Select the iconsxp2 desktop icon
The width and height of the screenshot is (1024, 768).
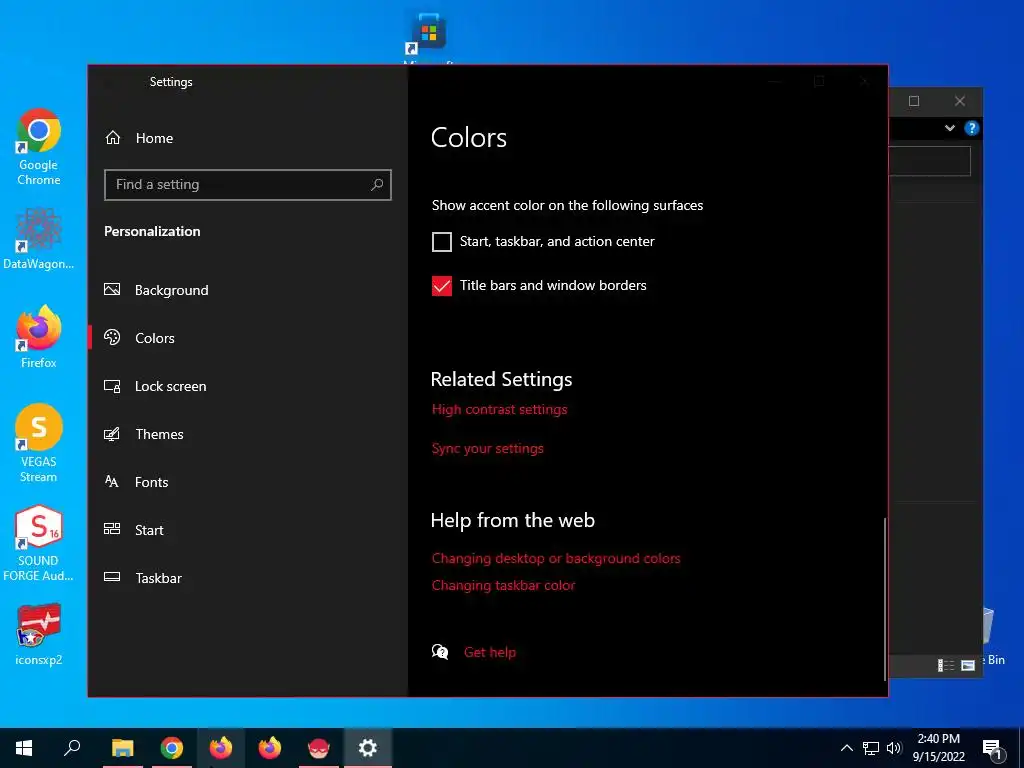tap(39, 635)
